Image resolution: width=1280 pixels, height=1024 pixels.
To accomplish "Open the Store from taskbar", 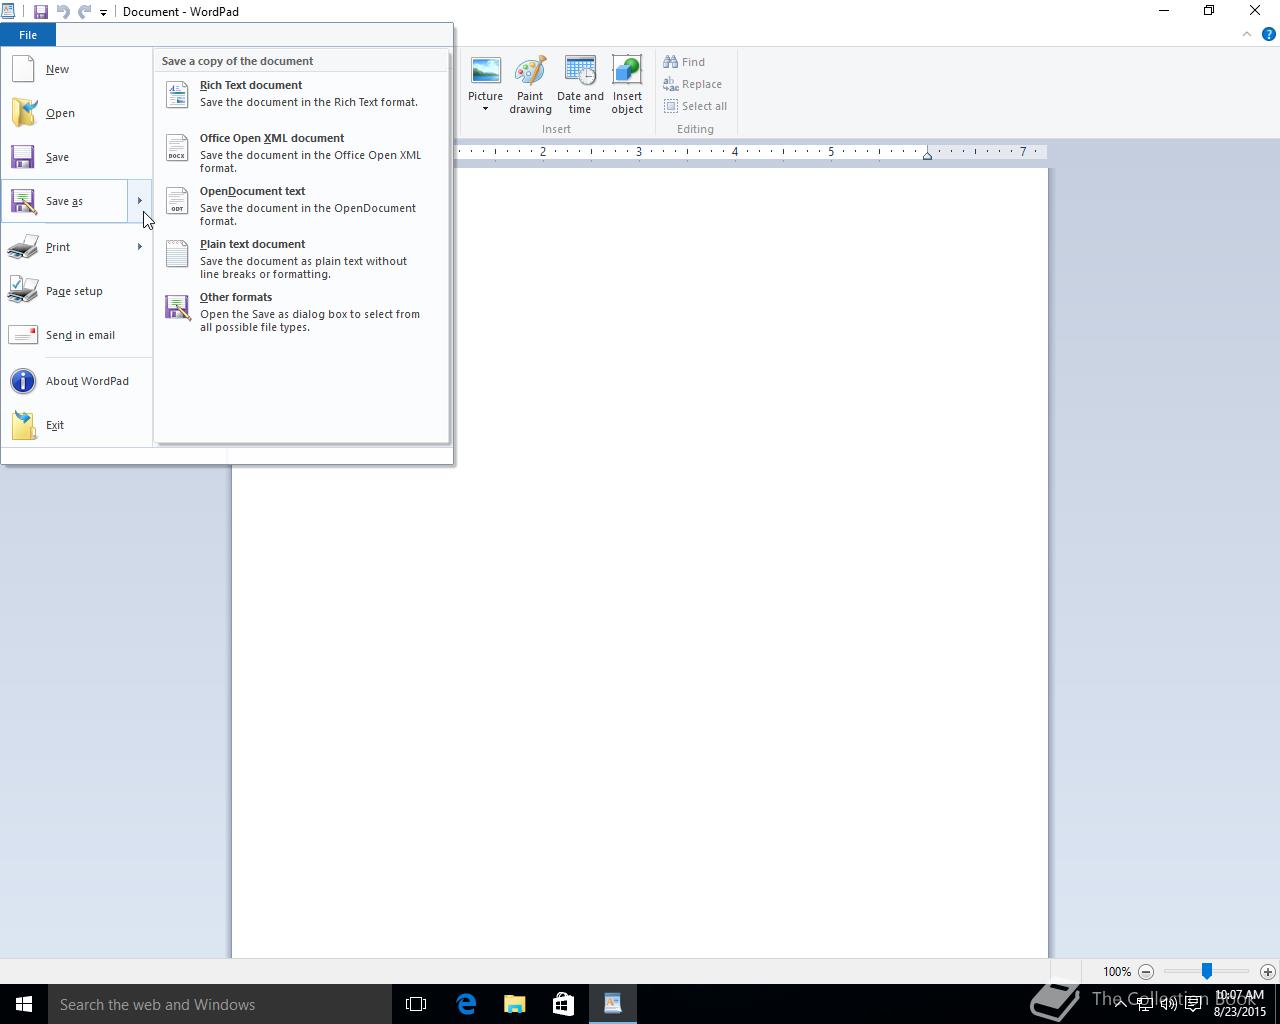I will [x=563, y=1004].
